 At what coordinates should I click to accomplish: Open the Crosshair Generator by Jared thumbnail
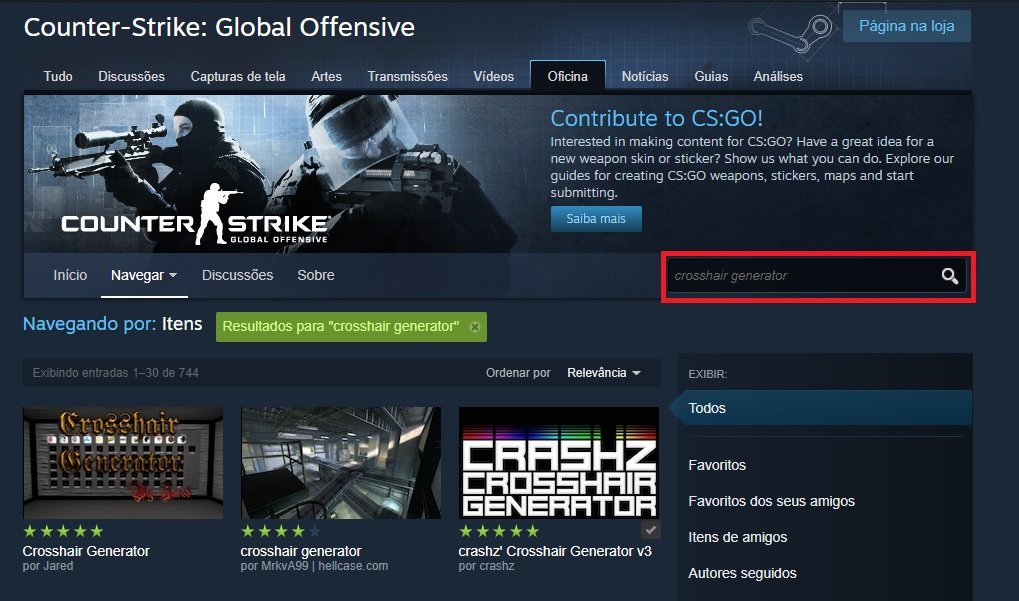123,463
